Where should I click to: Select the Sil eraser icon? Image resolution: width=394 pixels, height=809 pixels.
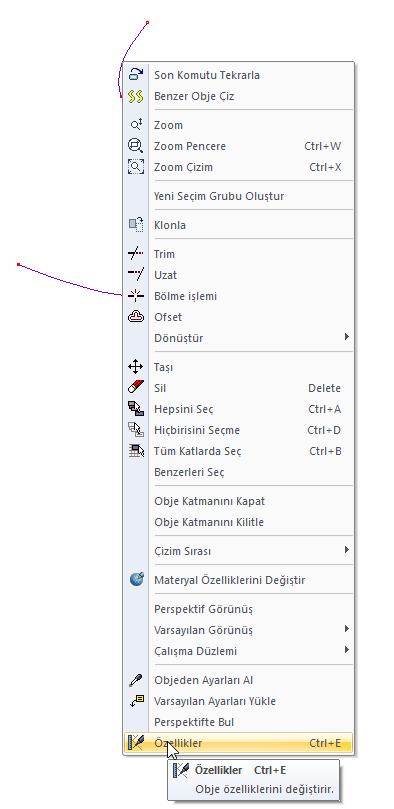[136, 388]
